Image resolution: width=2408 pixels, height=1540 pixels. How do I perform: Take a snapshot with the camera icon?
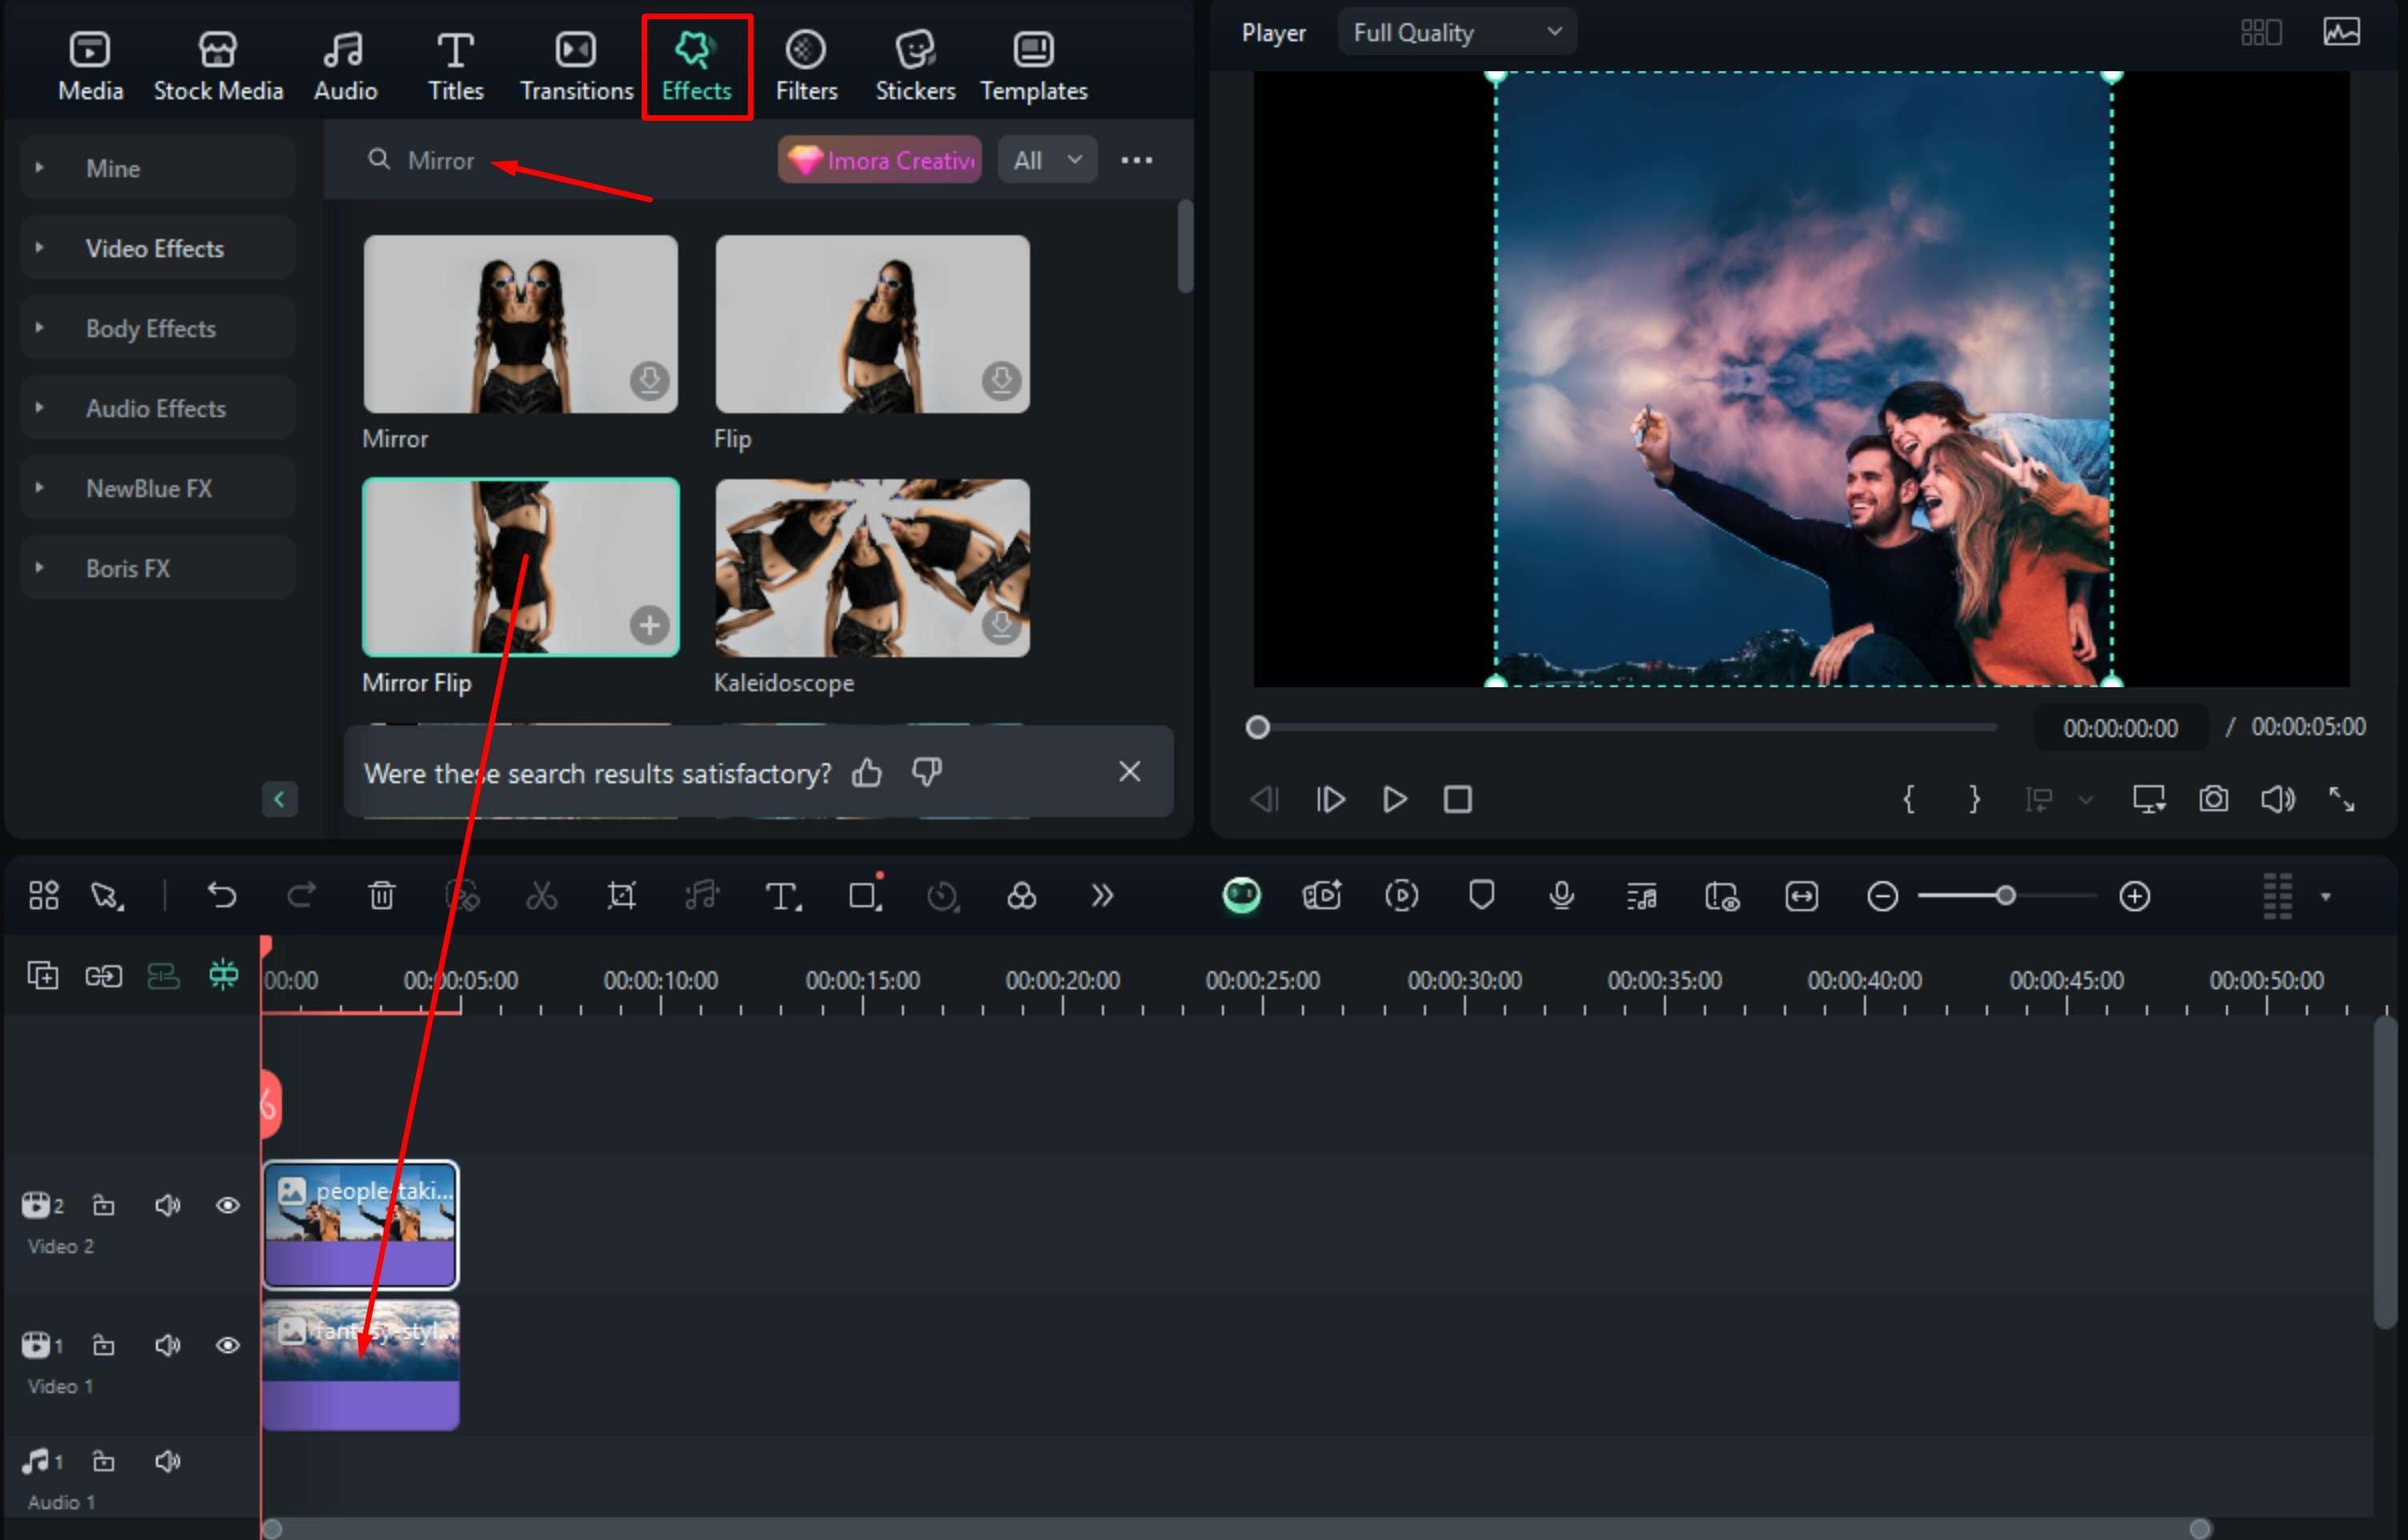(x=2212, y=800)
